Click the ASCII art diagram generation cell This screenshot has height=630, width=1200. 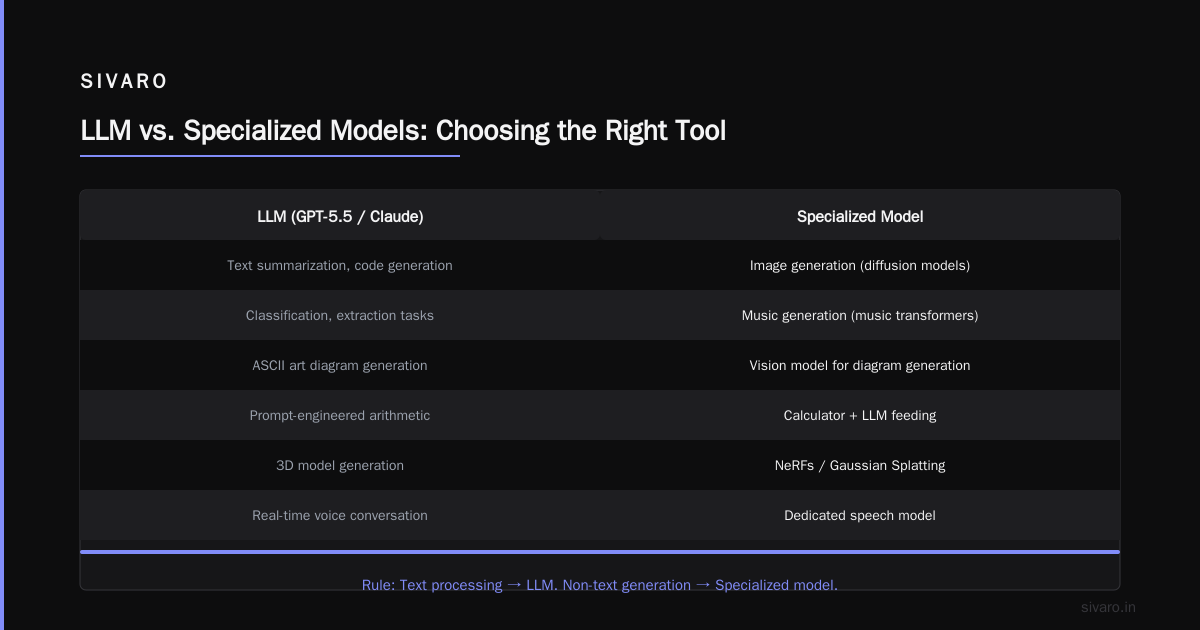click(x=340, y=365)
